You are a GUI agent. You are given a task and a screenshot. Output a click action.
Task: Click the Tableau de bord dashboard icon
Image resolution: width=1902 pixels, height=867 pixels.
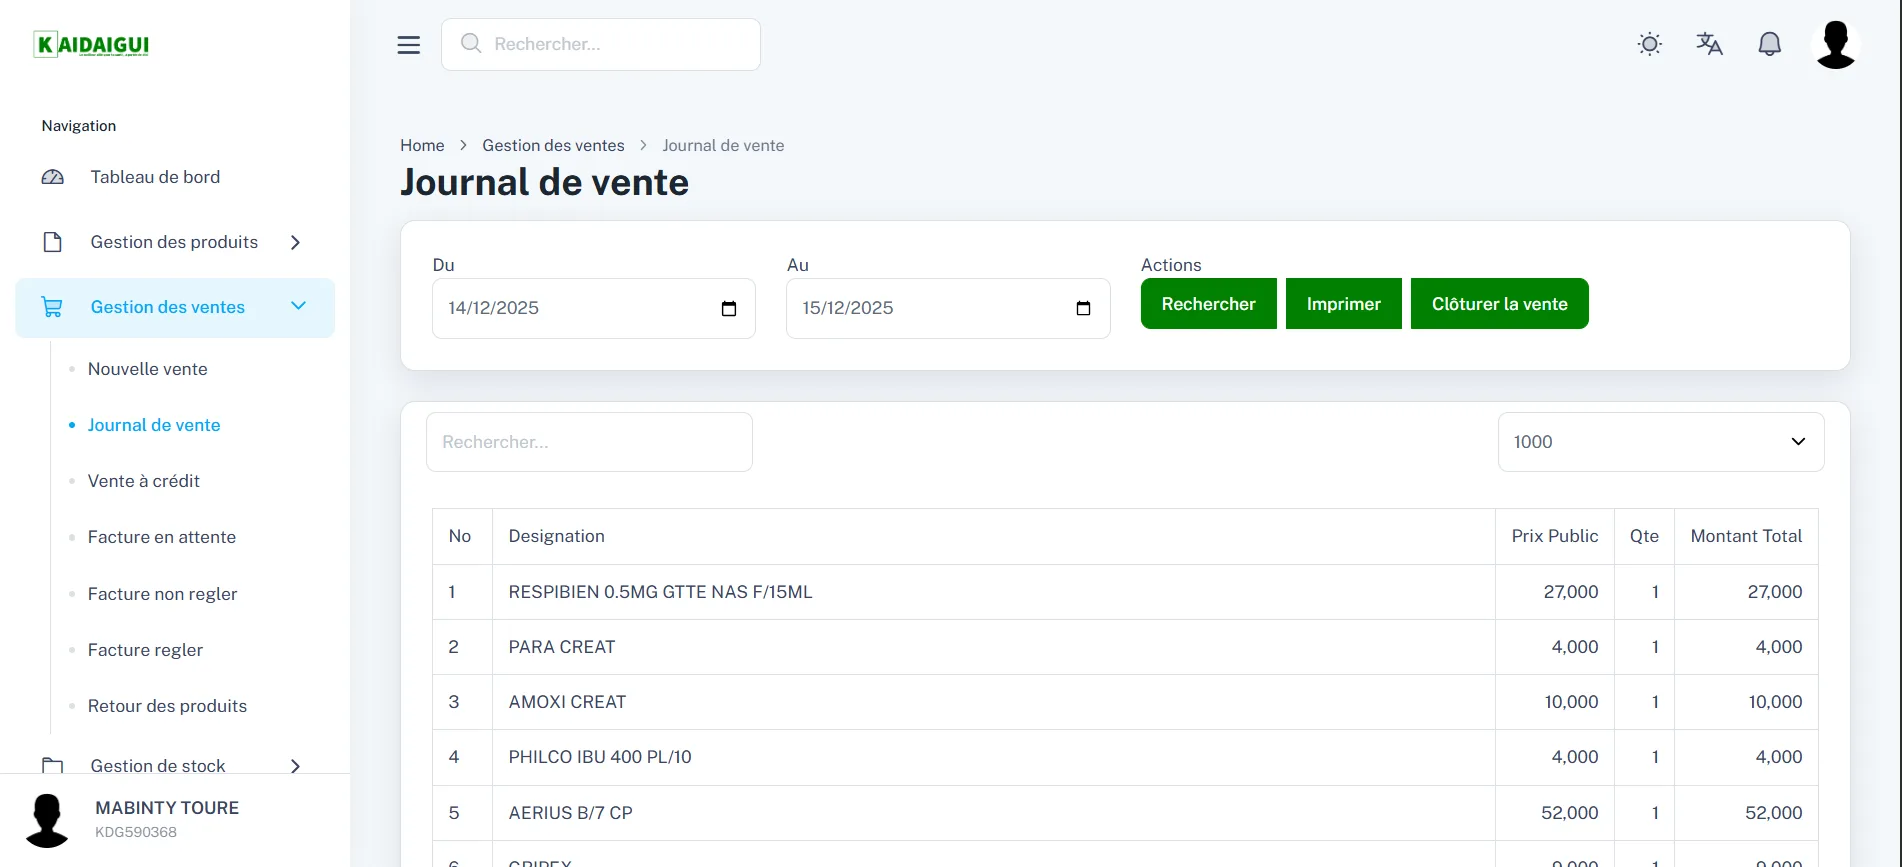click(53, 177)
